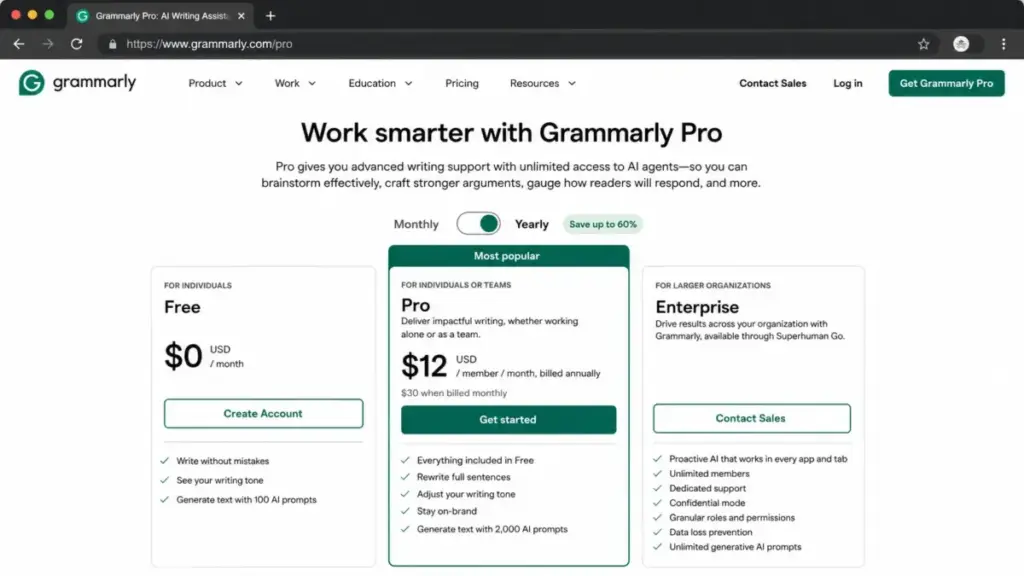Expand the Work dropdown menu
Image resolution: width=1024 pixels, height=576 pixels.
pos(295,83)
